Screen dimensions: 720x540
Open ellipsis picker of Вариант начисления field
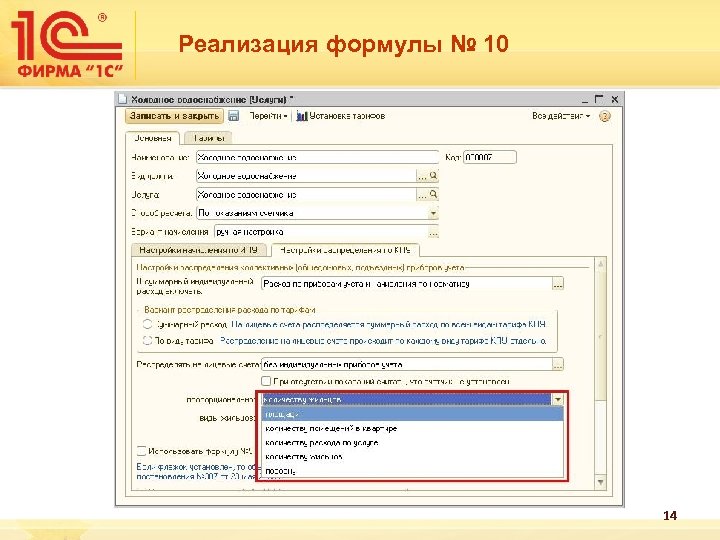[433, 232]
